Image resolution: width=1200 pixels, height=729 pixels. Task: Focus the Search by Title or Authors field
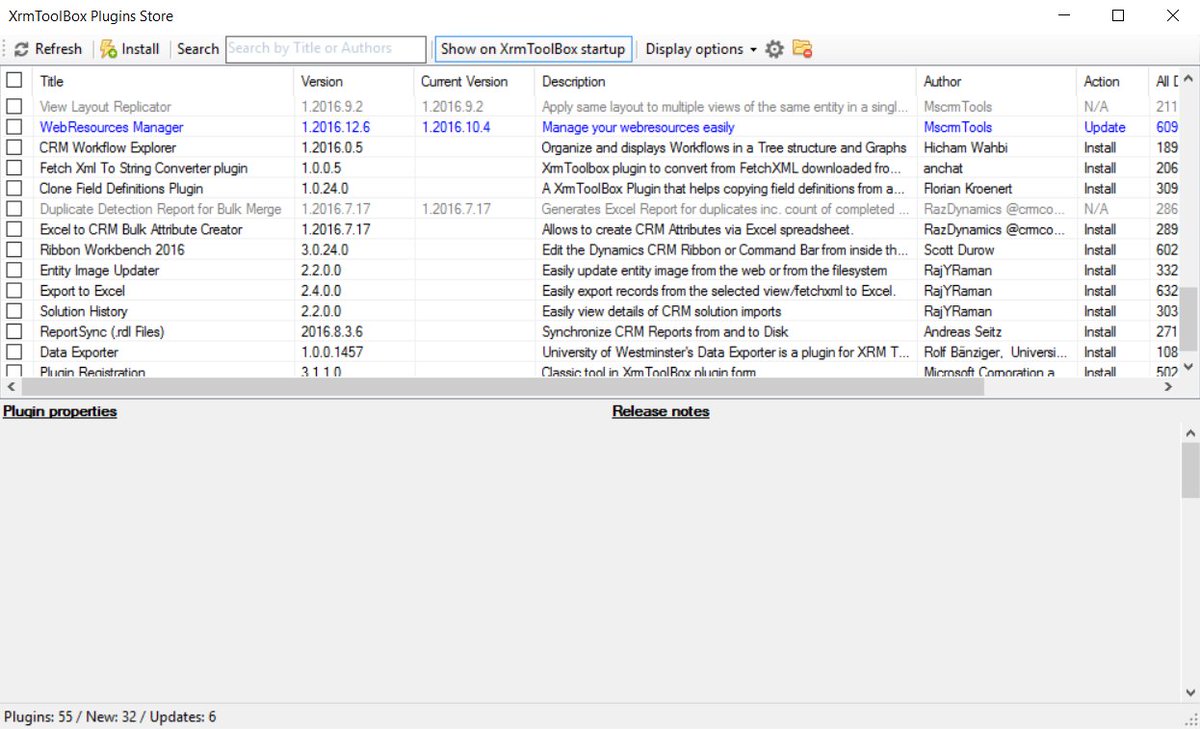click(x=325, y=48)
